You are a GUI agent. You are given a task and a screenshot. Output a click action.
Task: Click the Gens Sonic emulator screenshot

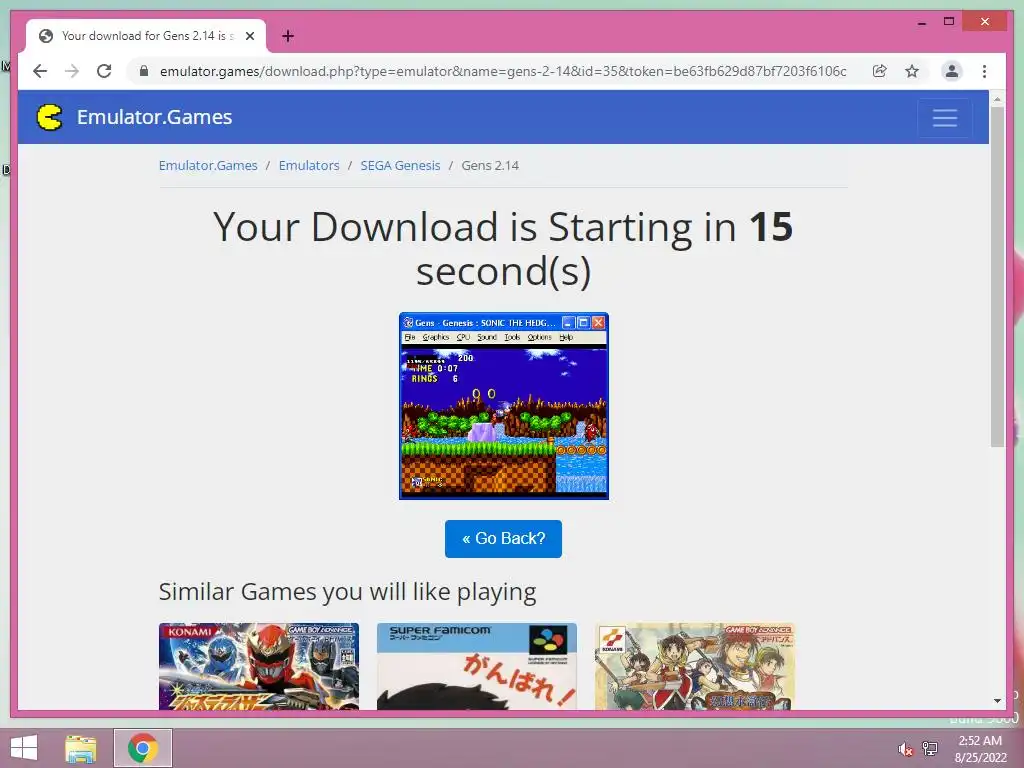click(x=504, y=406)
